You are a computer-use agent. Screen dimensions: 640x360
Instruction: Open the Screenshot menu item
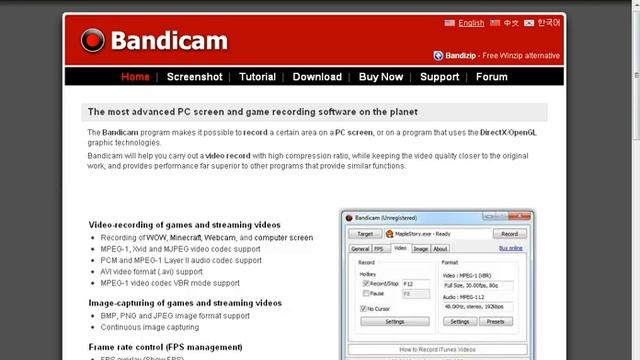(x=195, y=77)
